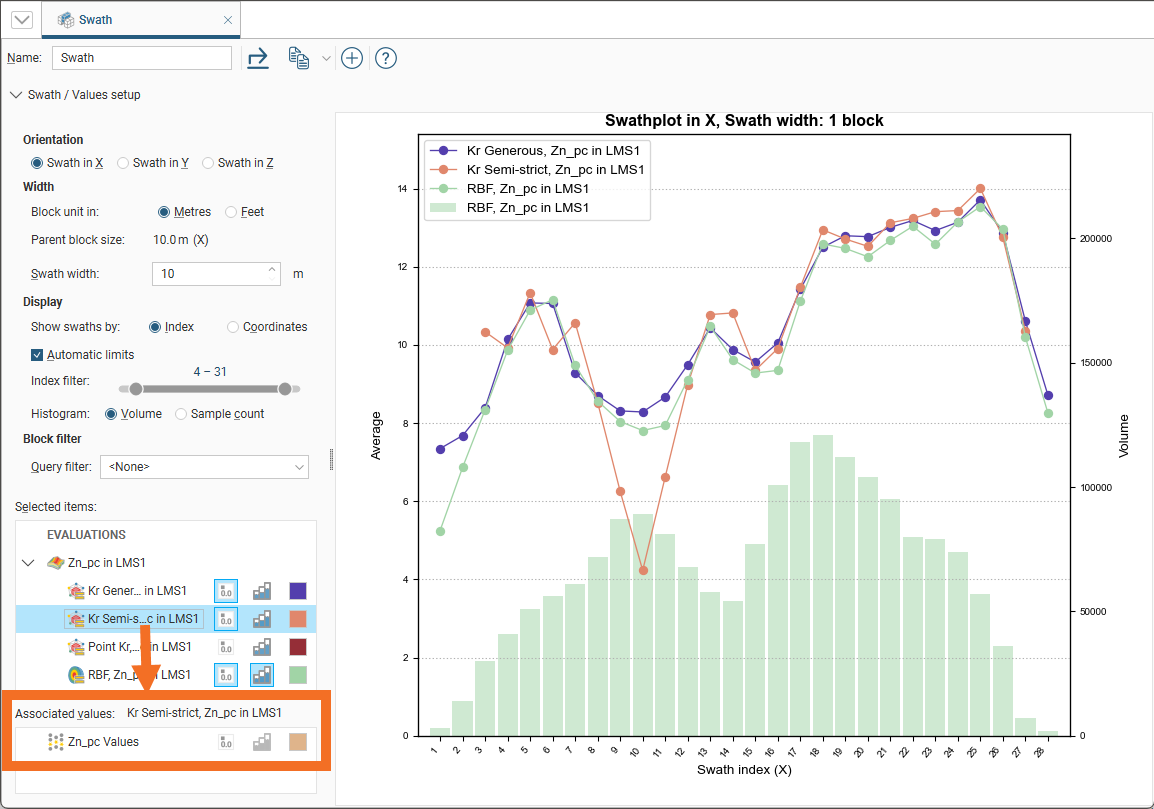
Task: Click the export arrow icon beside Name
Action: click(258, 58)
